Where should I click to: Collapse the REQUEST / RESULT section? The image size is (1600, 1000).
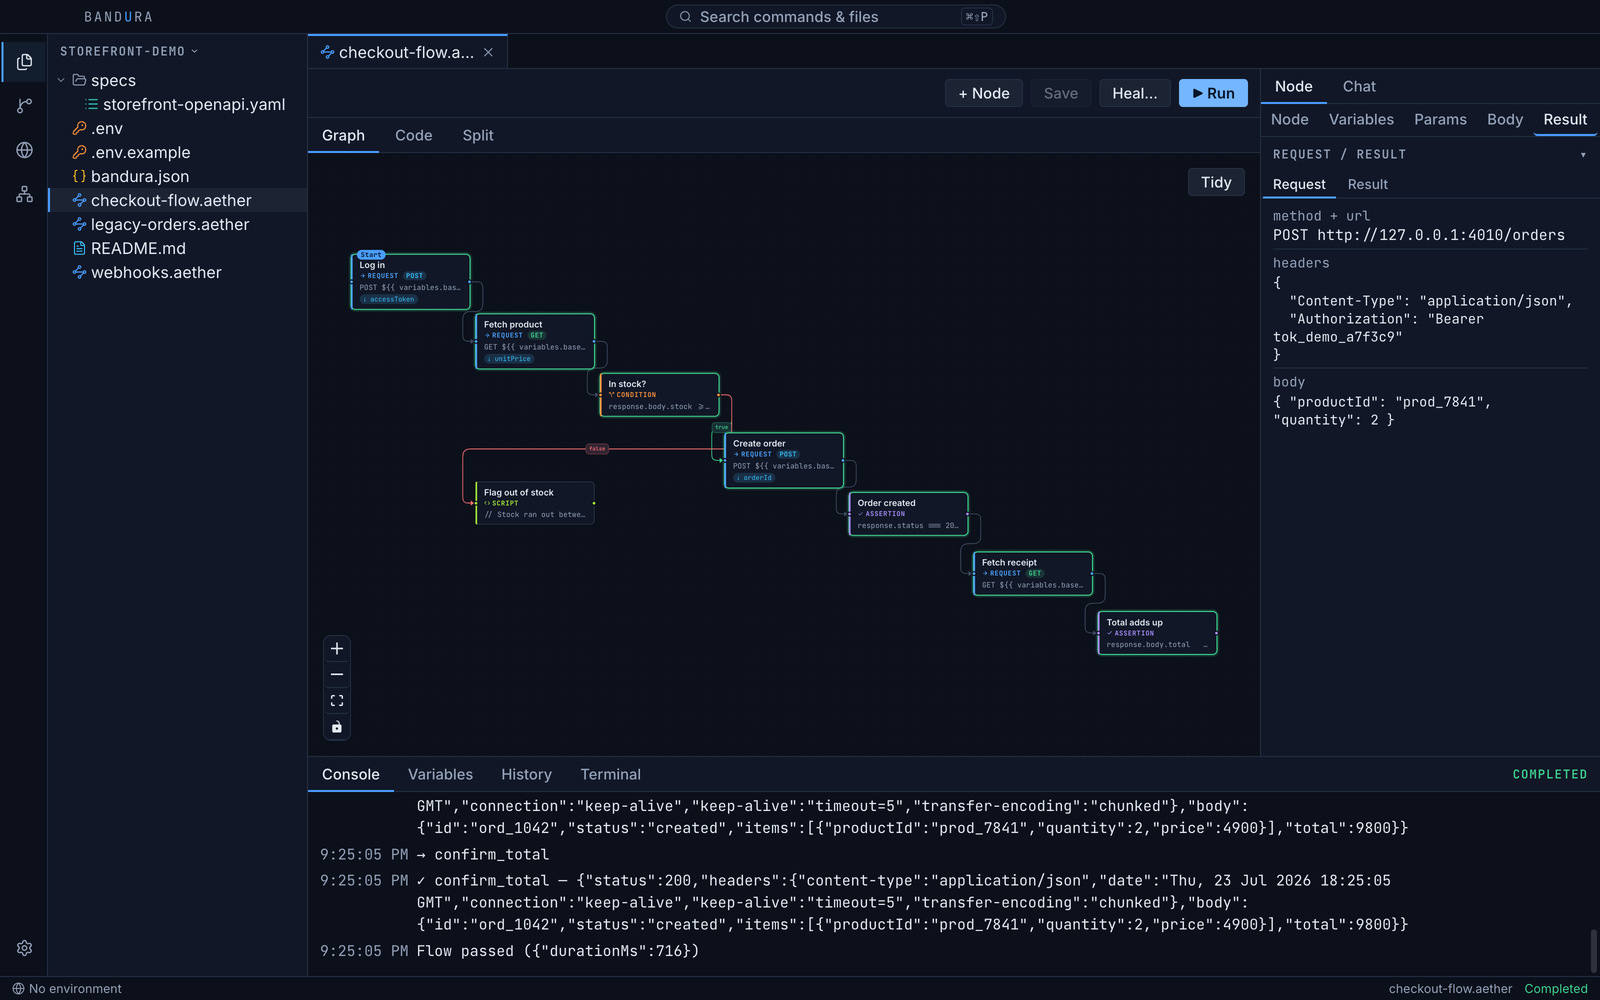1583,155
